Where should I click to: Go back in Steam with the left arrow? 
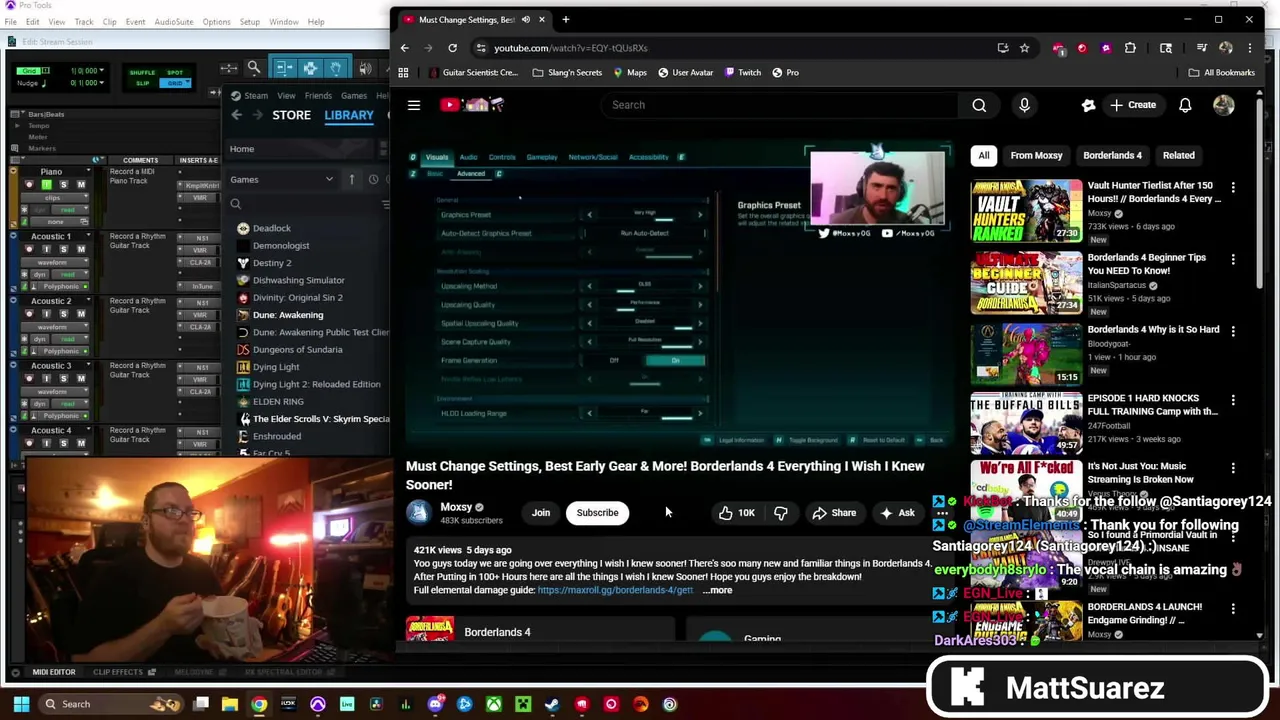237,115
